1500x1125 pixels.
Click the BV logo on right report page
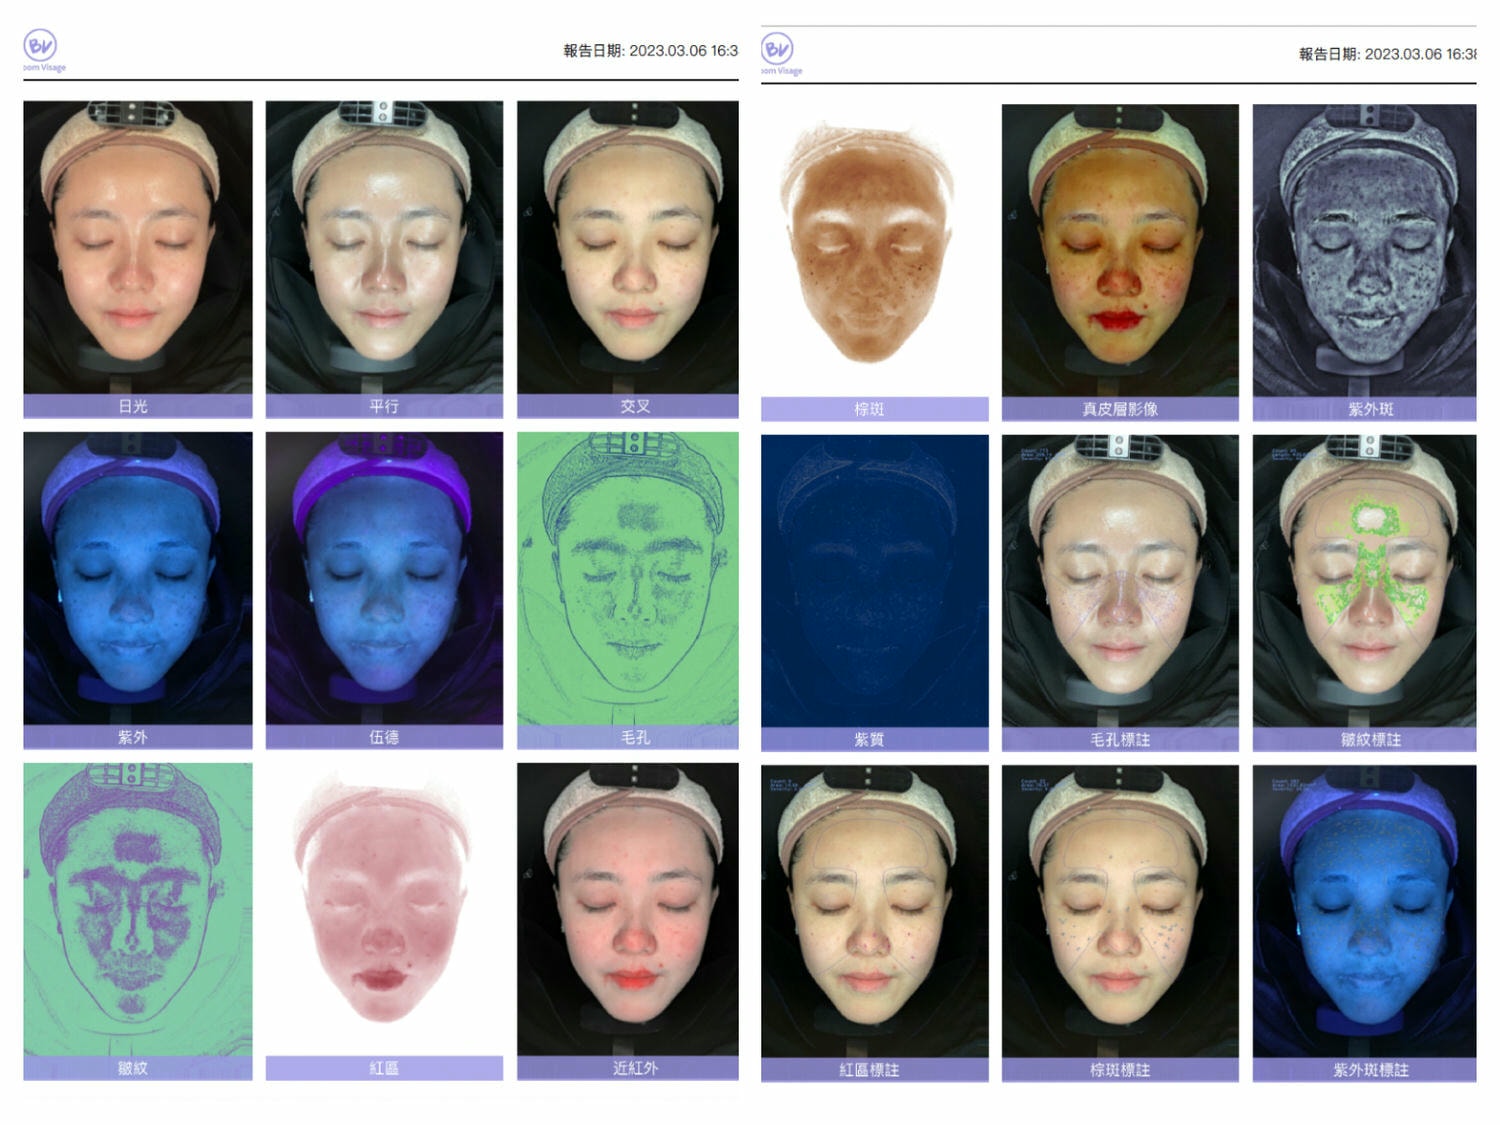781,53
